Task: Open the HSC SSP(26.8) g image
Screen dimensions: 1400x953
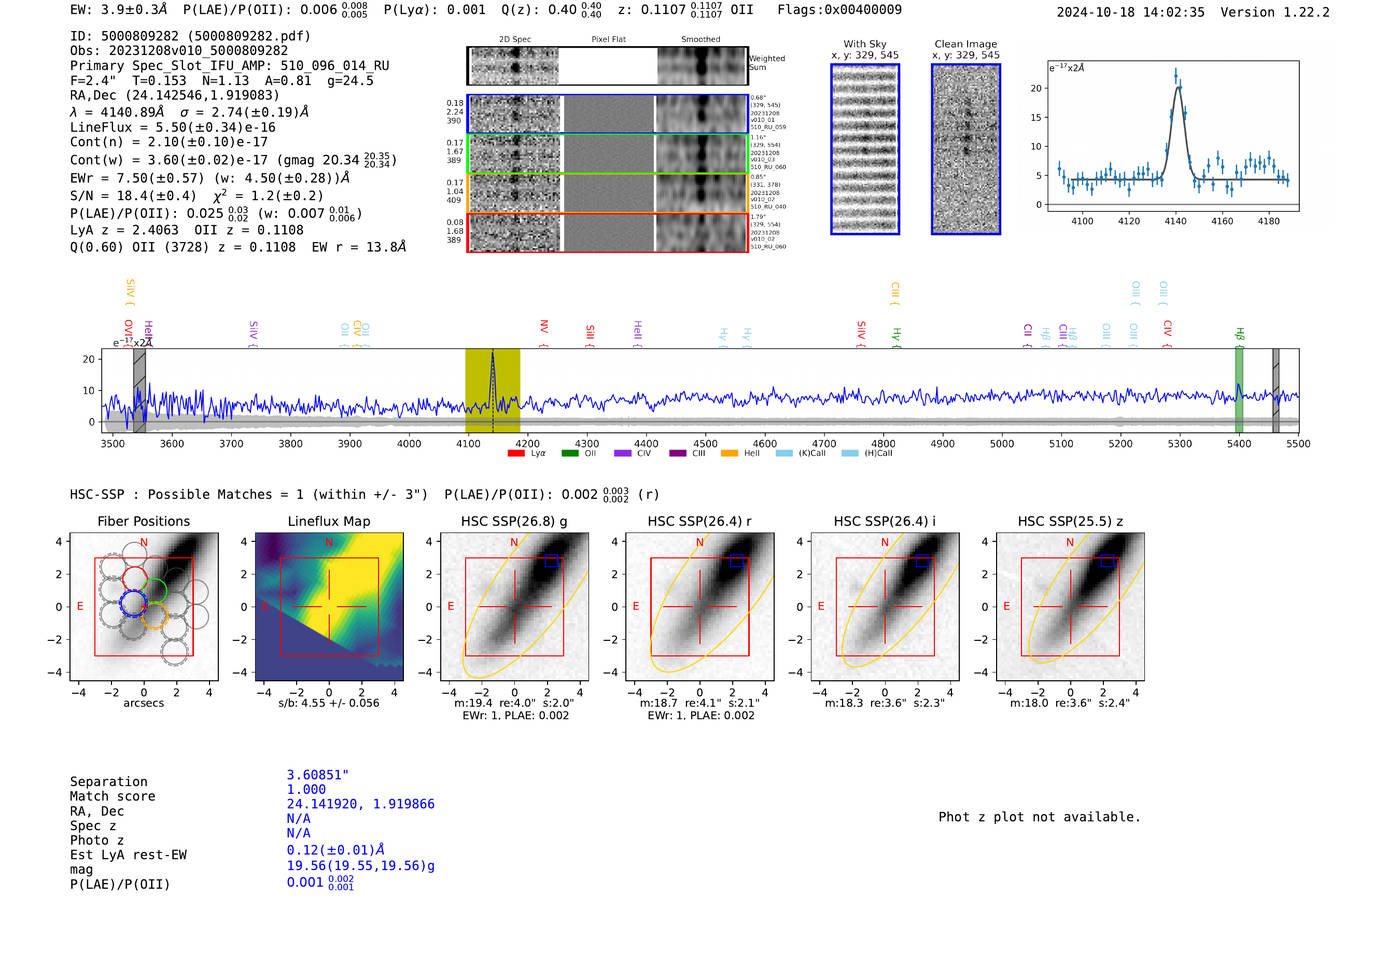Action: 514,607
